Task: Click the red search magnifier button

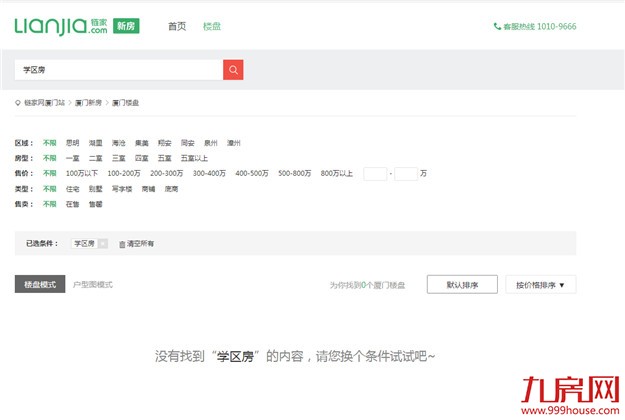Action: pyautogui.click(x=233, y=70)
